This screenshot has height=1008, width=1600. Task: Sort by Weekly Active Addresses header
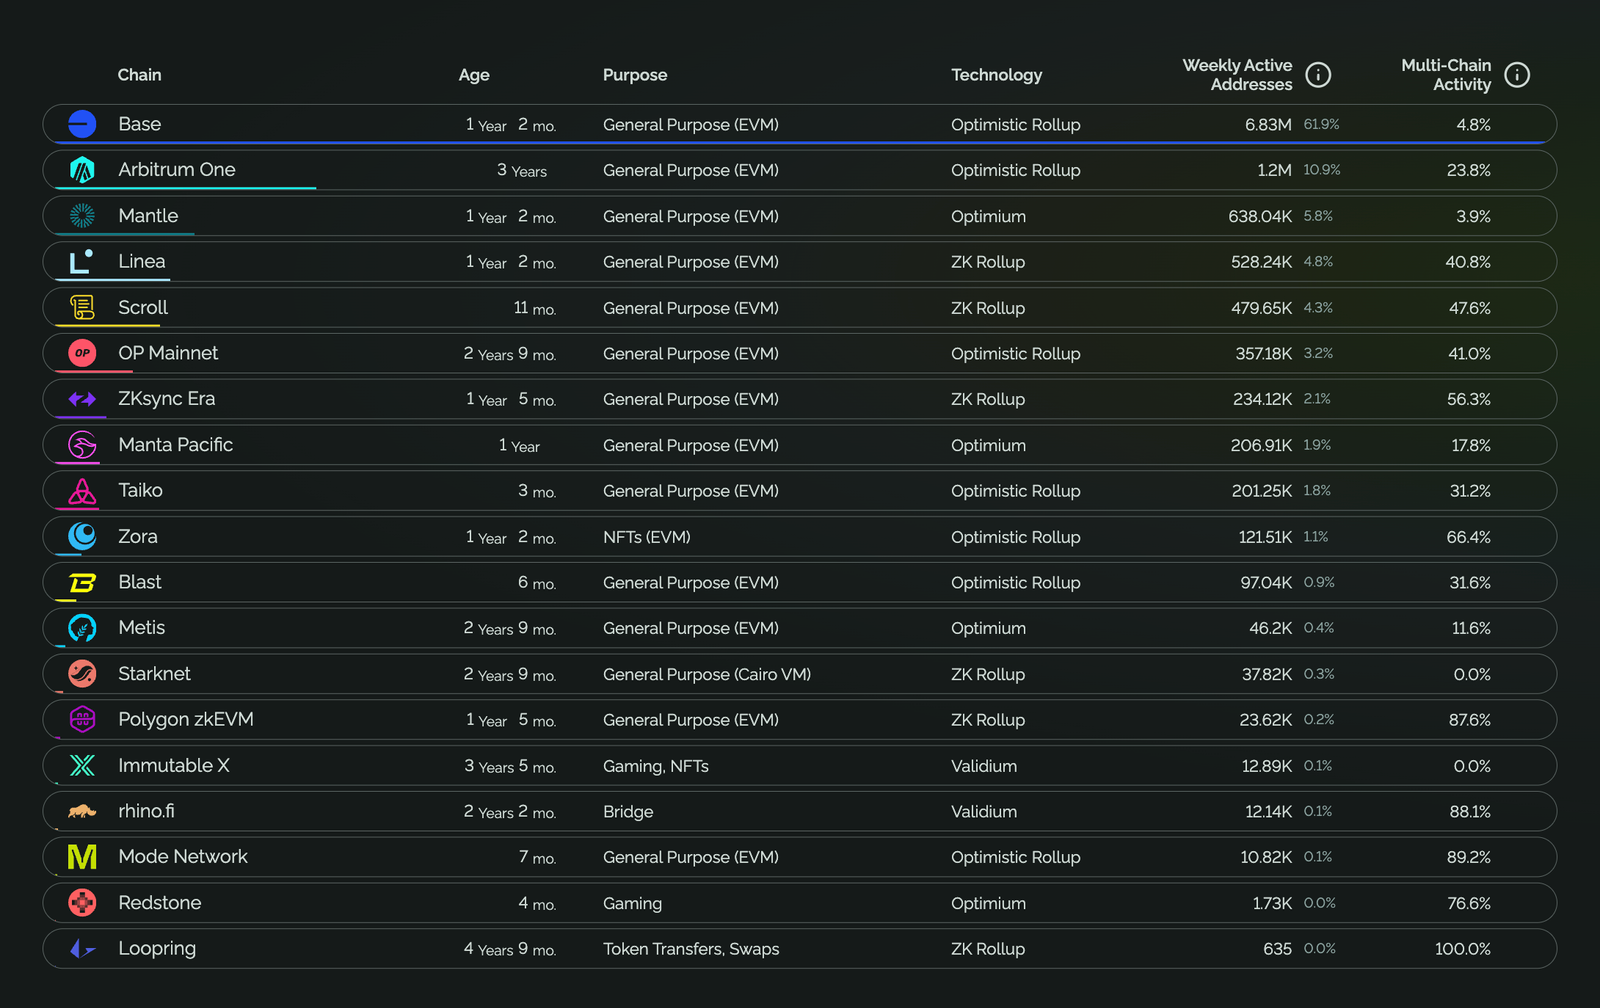(x=1237, y=75)
